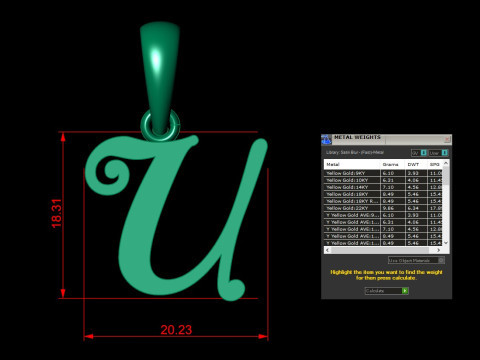The image size is (480, 360).
Task: Select Yellow Gold:10KY row
Action: 383,180
